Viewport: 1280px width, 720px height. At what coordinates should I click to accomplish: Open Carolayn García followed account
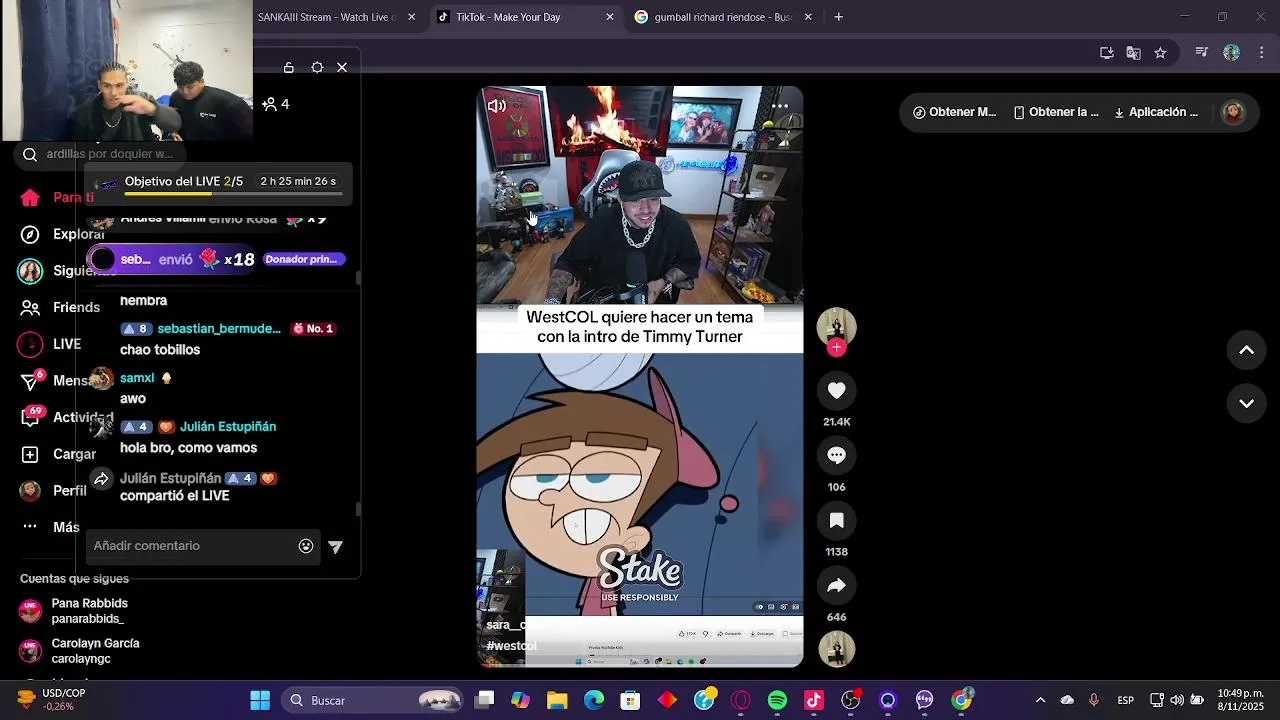tap(80, 651)
